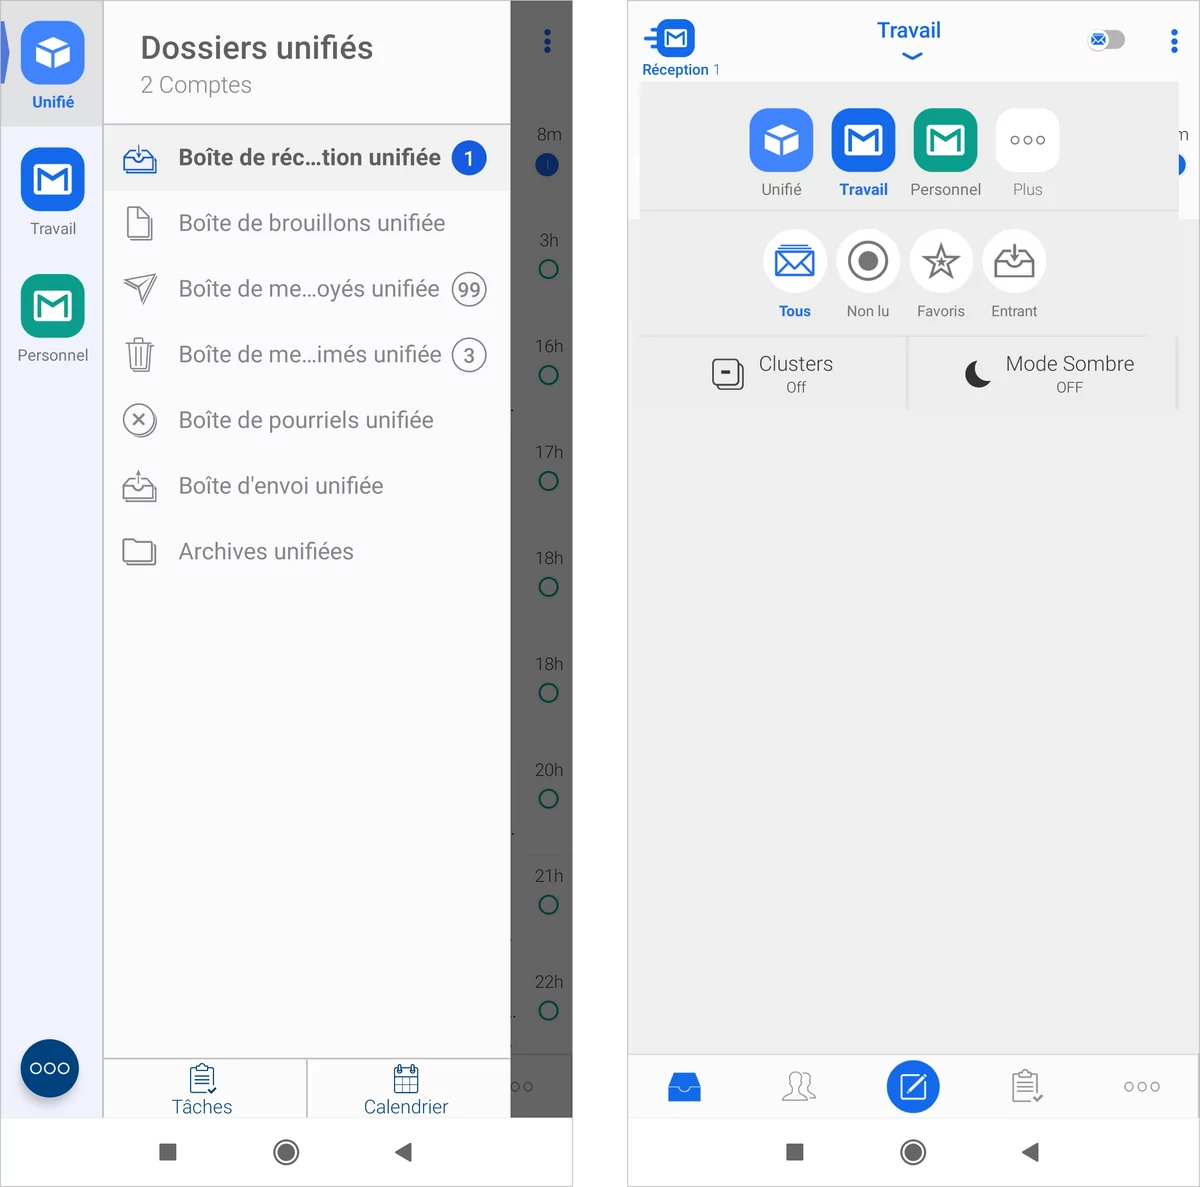Open the overflow menu on right screen
Image resolution: width=1200 pixels, height=1187 pixels.
[1174, 41]
